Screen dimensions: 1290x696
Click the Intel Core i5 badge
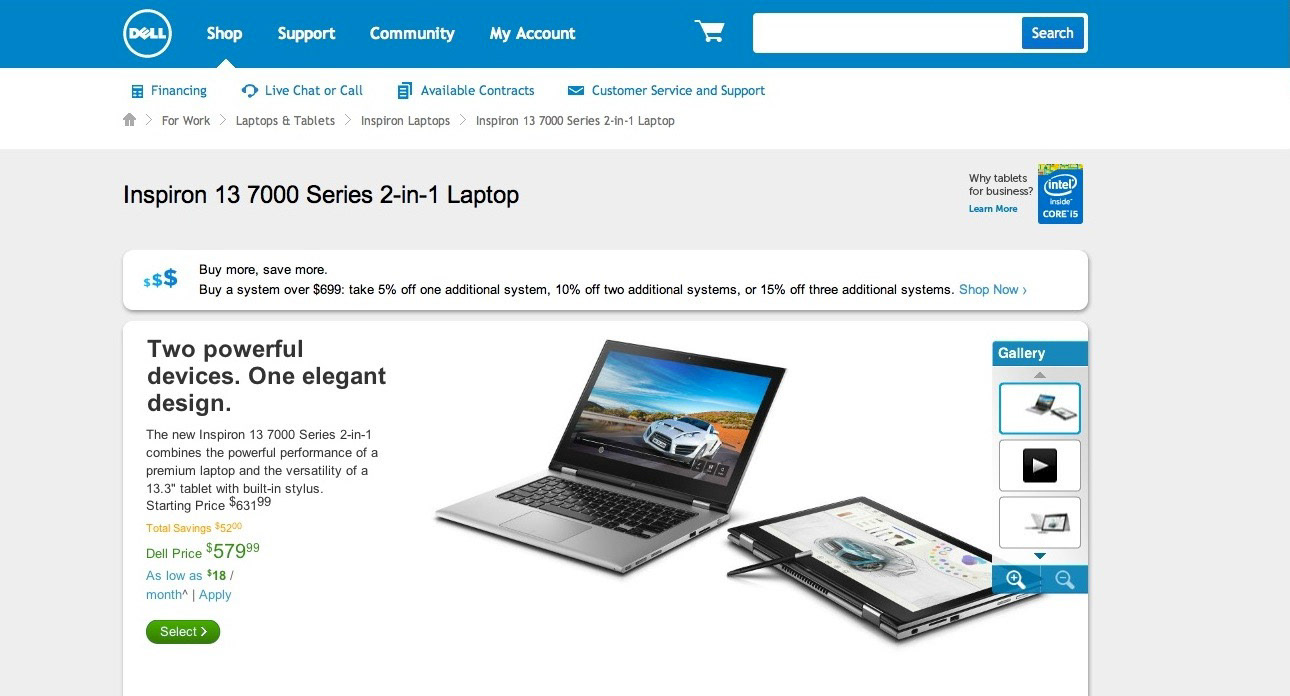(1060, 194)
